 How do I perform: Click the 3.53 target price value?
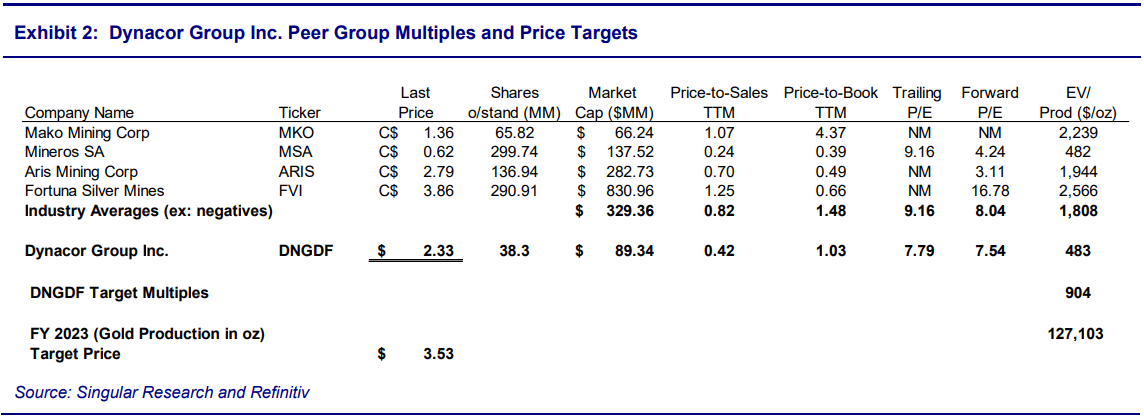click(x=438, y=354)
